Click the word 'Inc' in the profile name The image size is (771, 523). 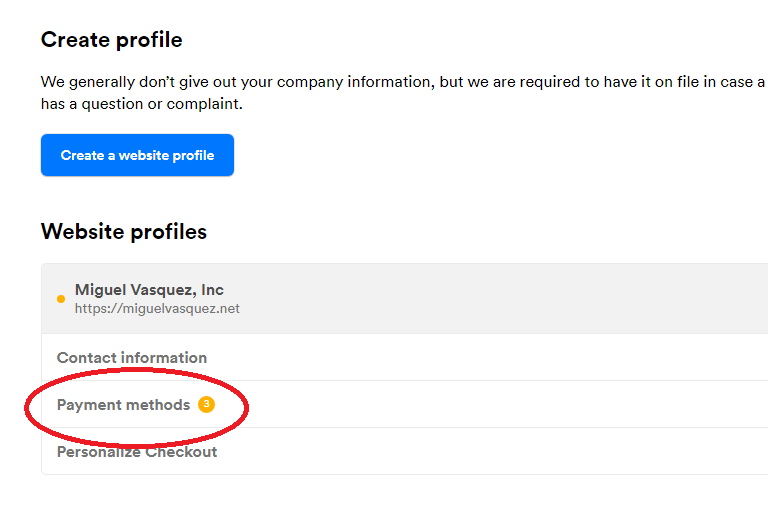212,290
